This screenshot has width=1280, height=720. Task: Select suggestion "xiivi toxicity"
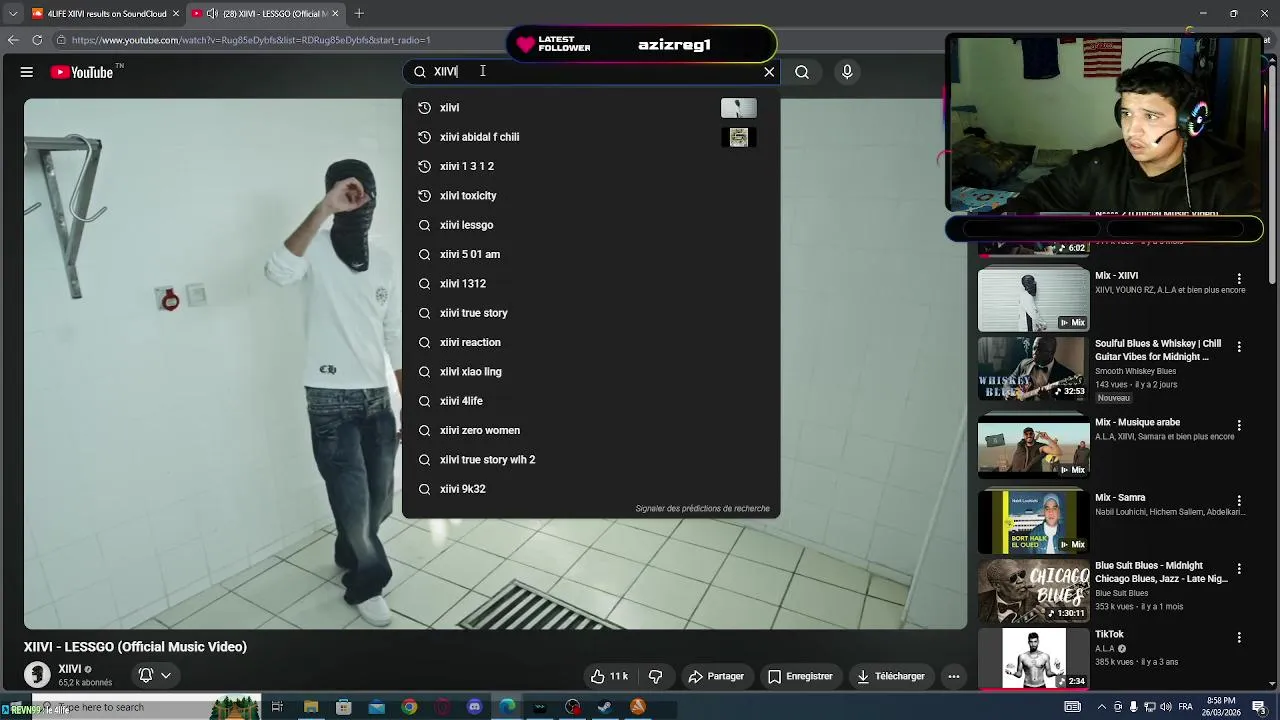click(590, 196)
